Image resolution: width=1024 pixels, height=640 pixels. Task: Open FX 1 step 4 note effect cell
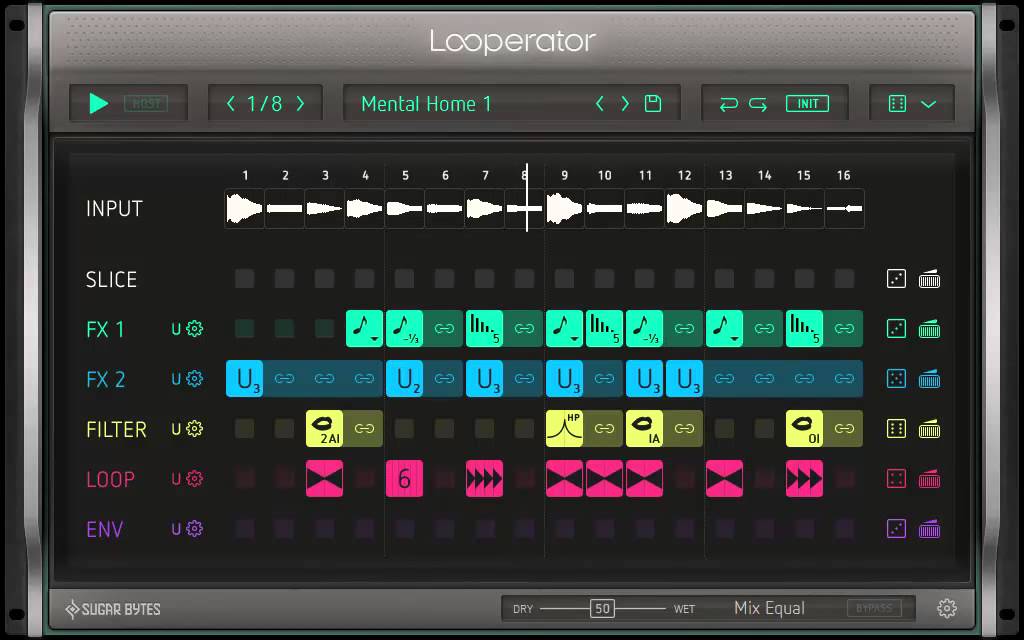[x=364, y=328]
